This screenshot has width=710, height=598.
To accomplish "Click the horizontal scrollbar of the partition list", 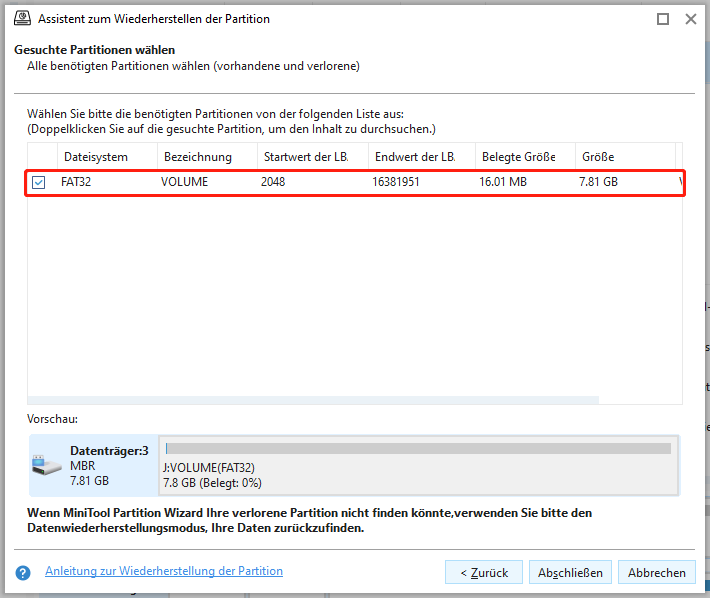I will click(x=313, y=400).
